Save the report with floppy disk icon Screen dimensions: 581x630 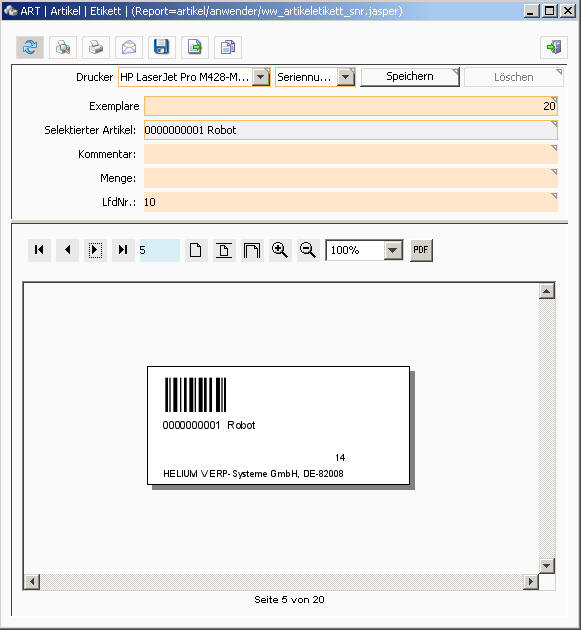[162, 47]
